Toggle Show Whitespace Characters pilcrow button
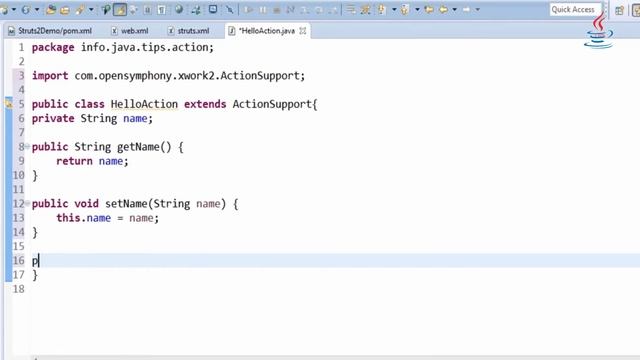 tap(162, 9)
